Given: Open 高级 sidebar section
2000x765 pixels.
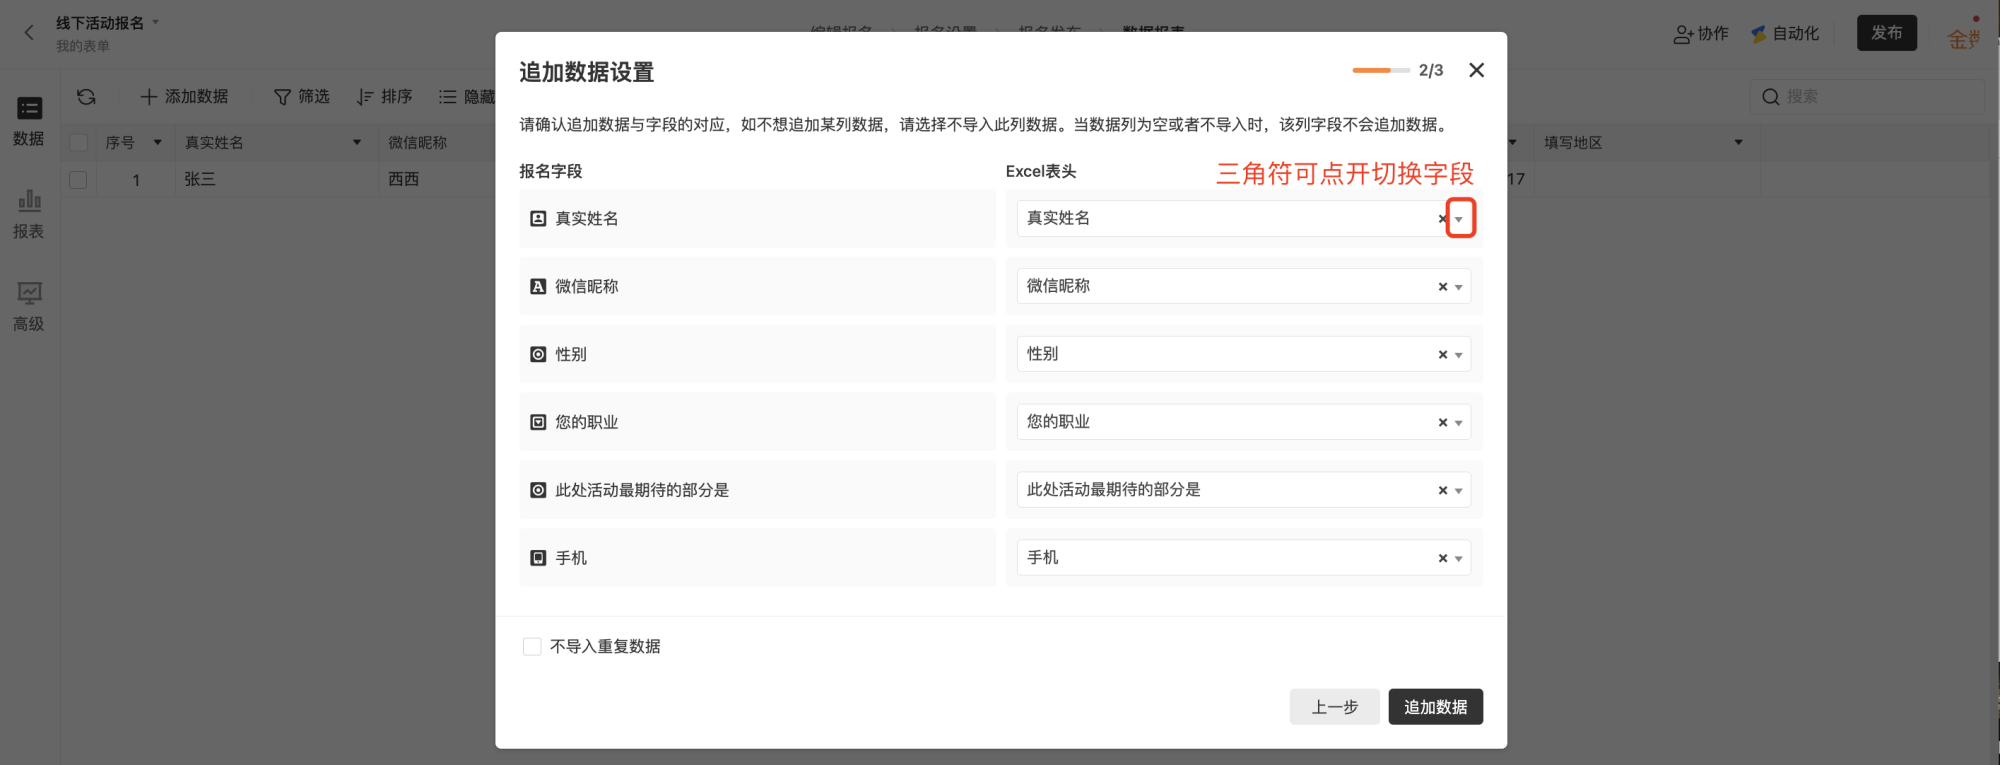Looking at the screenshot, I should pyautogui.click(x=29, y=307).
